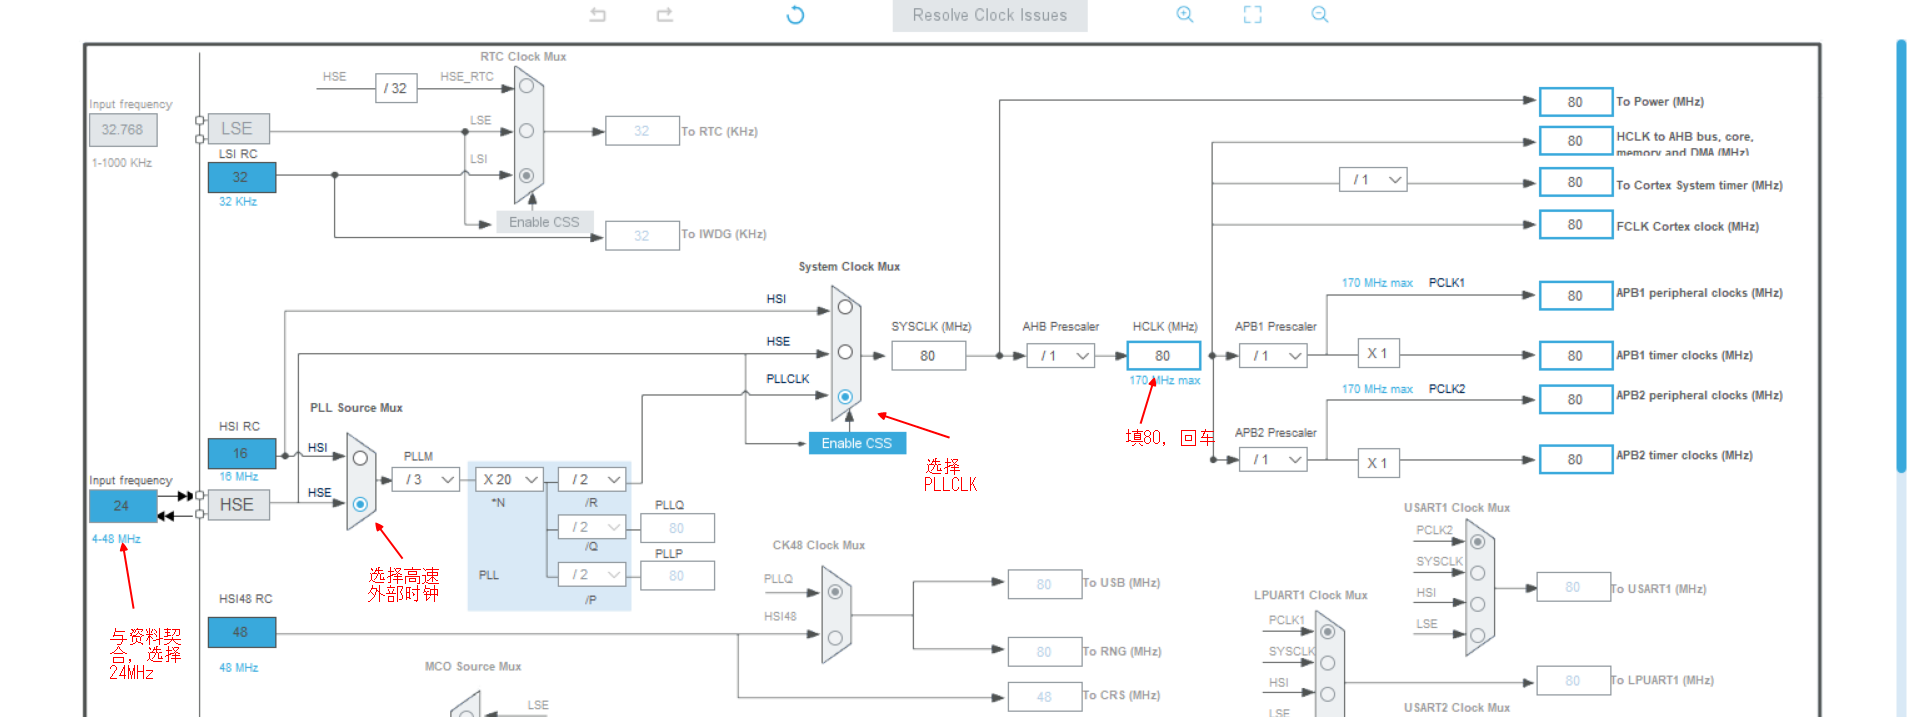1917x717 pixels.
Task: Click the undo arrow icon
Action: point(598,15)
